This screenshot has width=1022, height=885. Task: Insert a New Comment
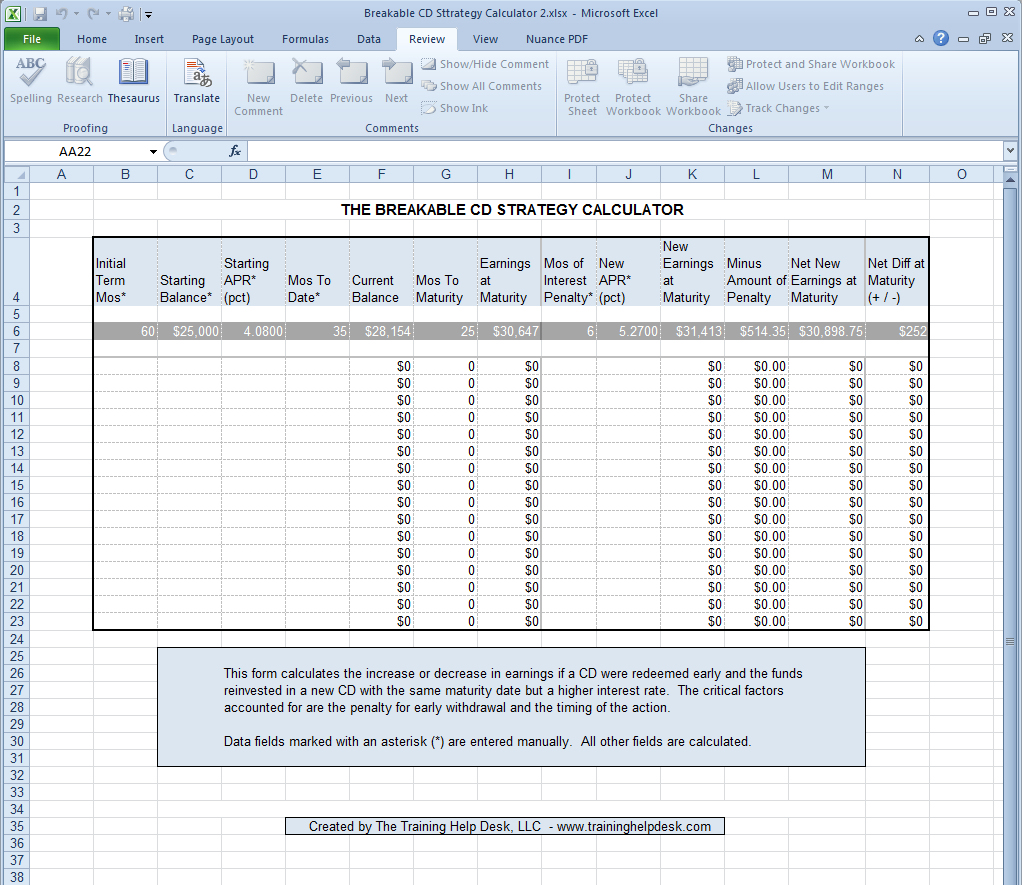coord(259,87)
